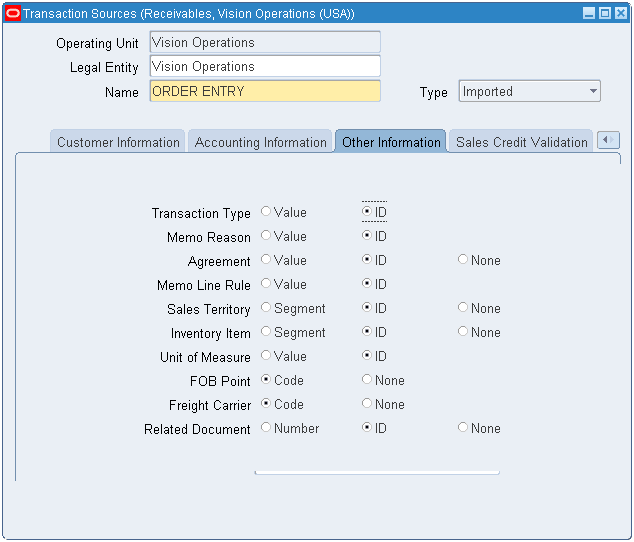This screenshot has width=634, height=542.
Task: Select Value for Unit of Measure
Action: tap(266, 356)
